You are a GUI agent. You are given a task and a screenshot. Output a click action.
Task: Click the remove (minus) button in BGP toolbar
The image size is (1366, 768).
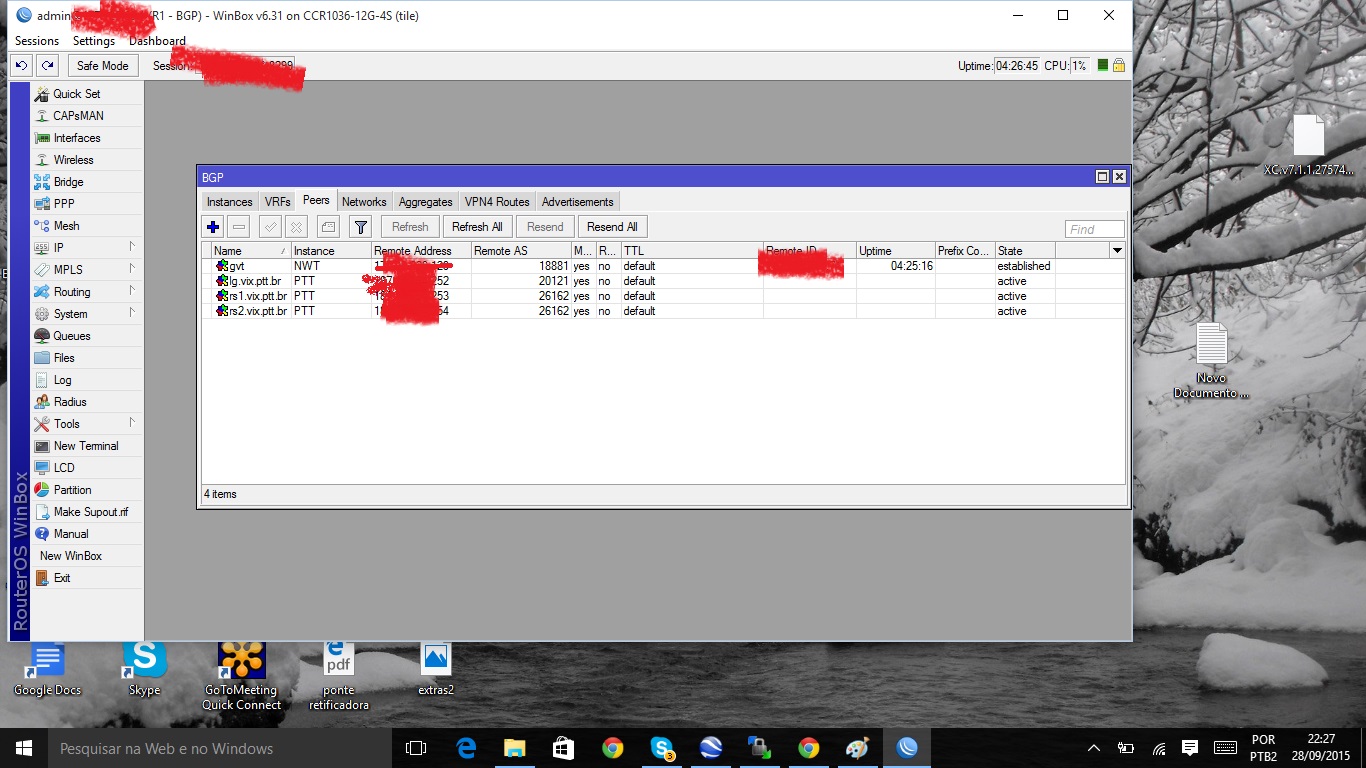[238, 227]
